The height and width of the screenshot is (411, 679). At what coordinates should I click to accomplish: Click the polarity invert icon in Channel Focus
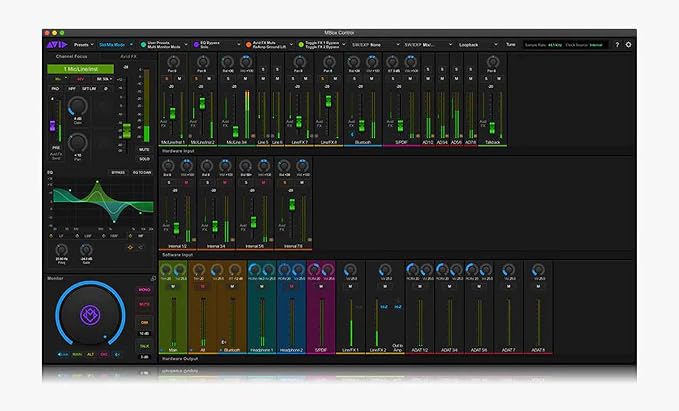coord(106,89)
